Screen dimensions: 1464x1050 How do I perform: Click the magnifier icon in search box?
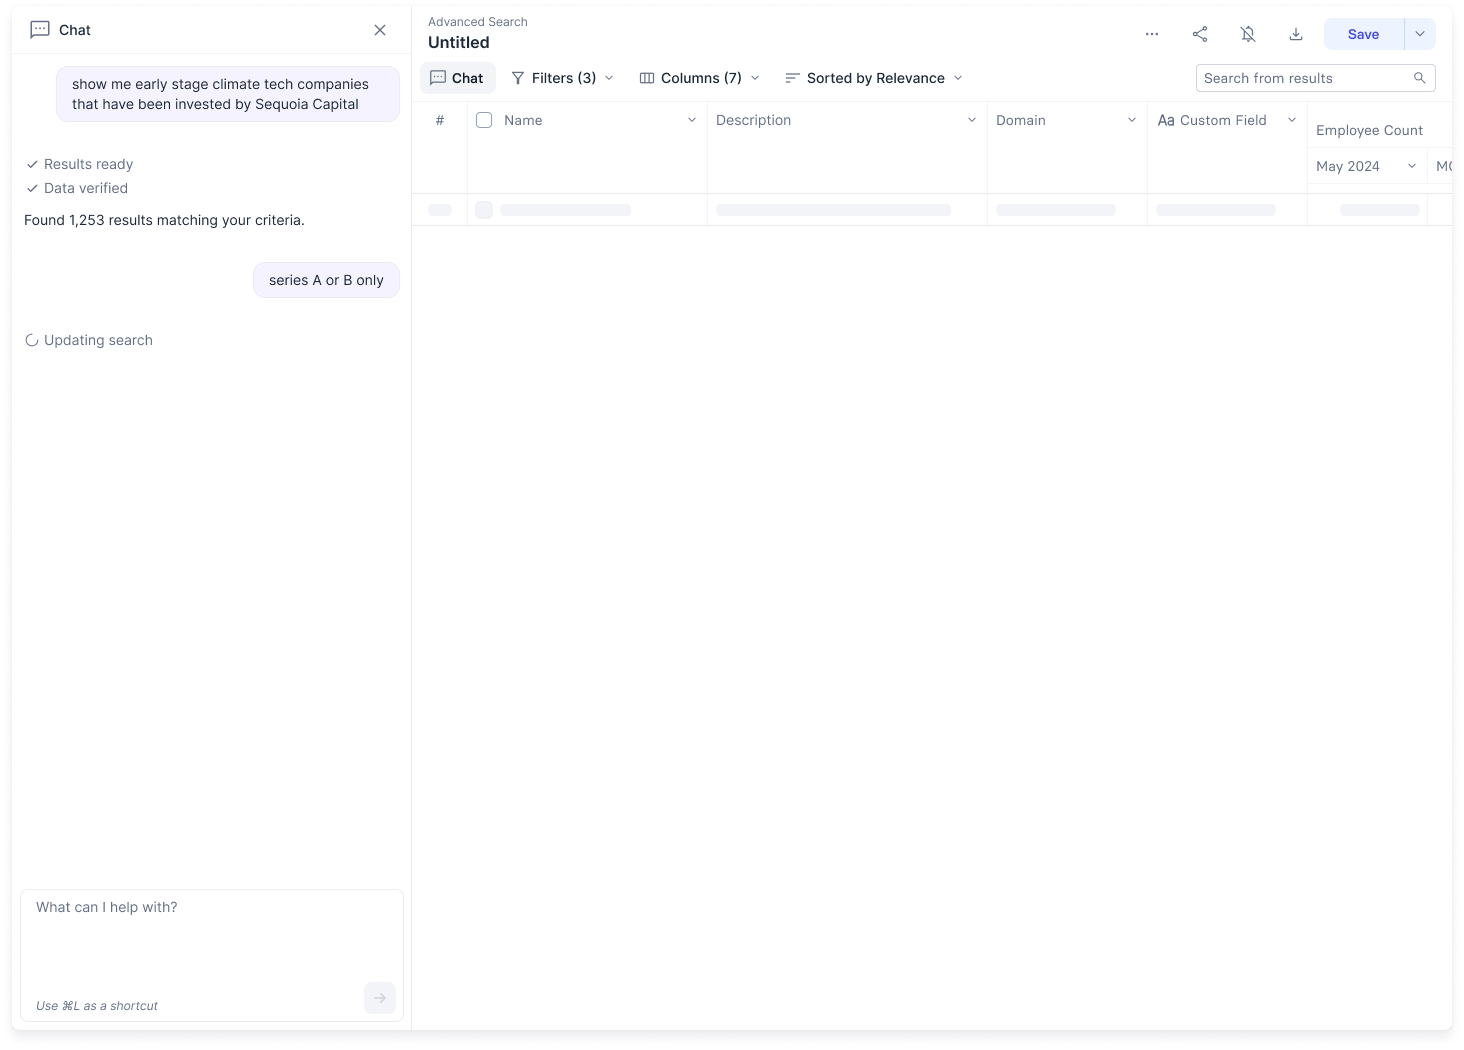(1419, 78)
